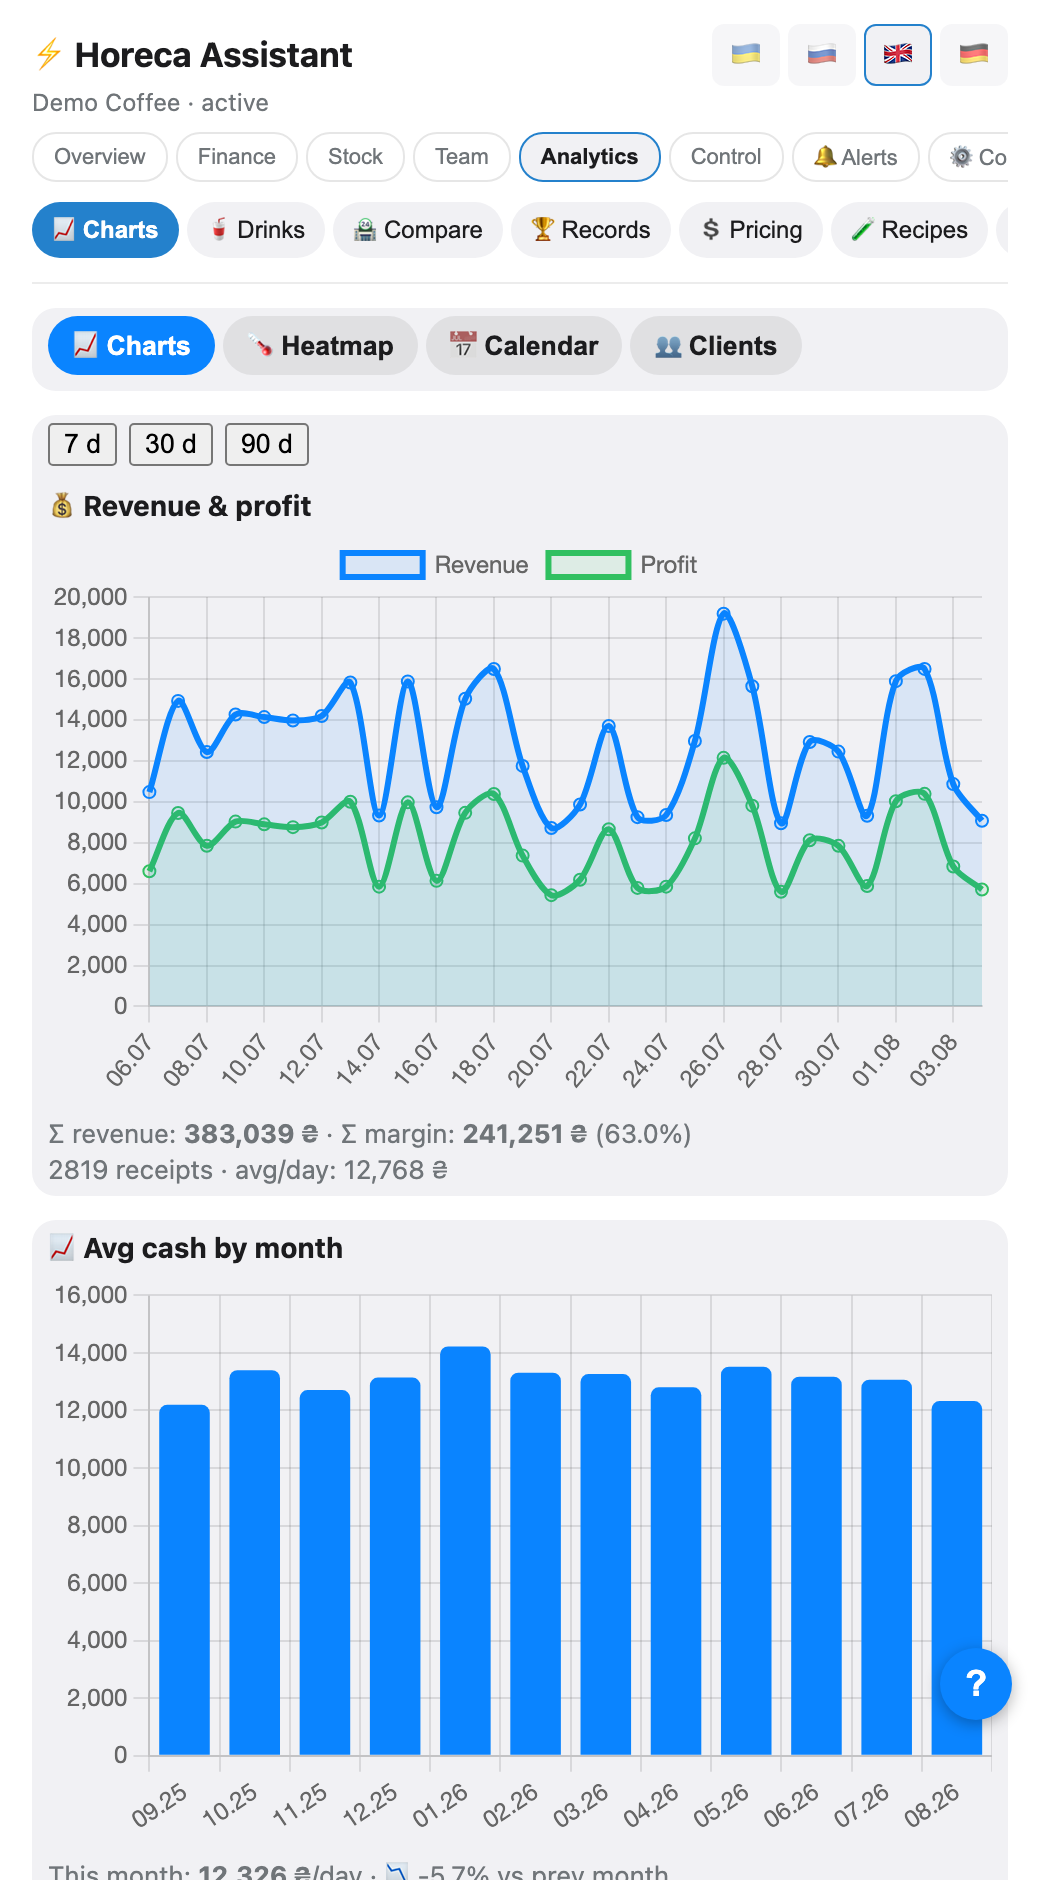Switch to the Stock tab
Image resolution: width=1040 pixels, height=1880 pixels.
click(355, 157)
